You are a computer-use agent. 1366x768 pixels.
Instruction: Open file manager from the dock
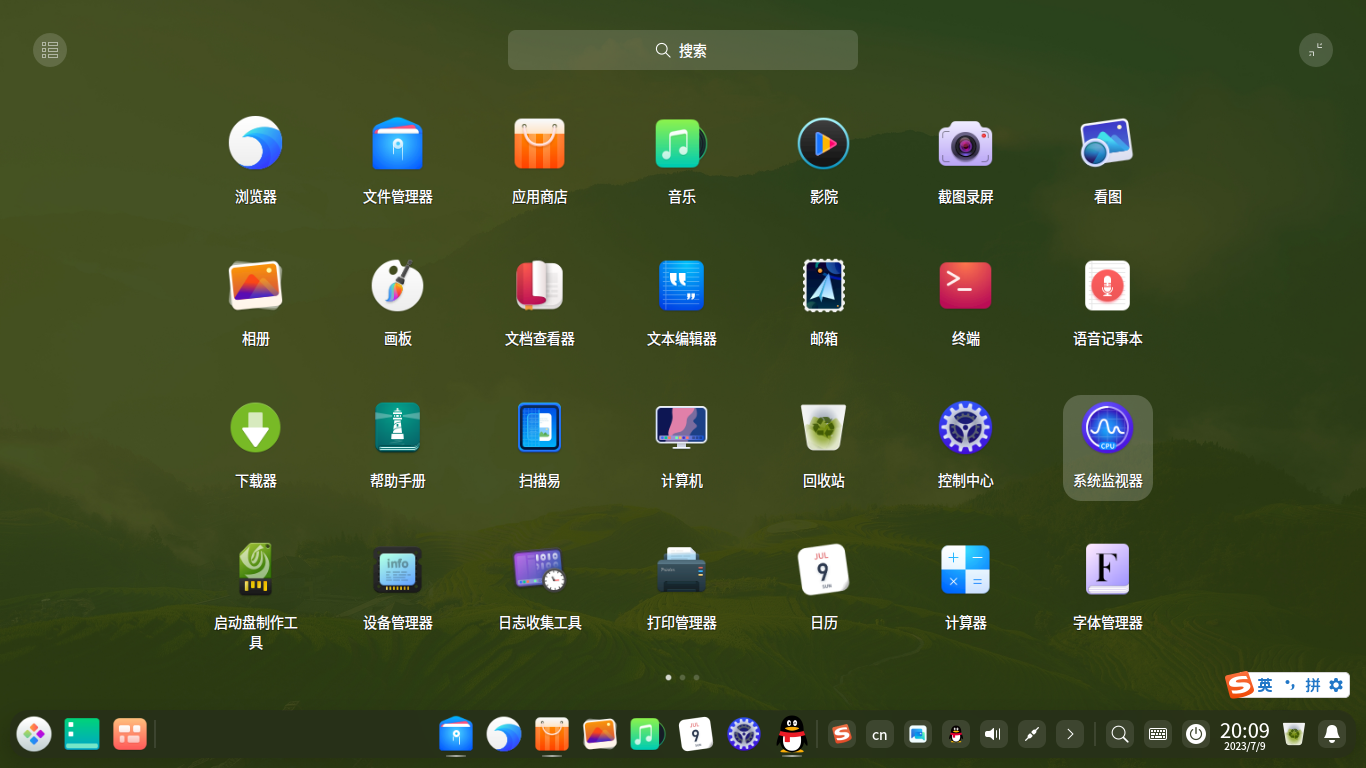coord(456,734)
